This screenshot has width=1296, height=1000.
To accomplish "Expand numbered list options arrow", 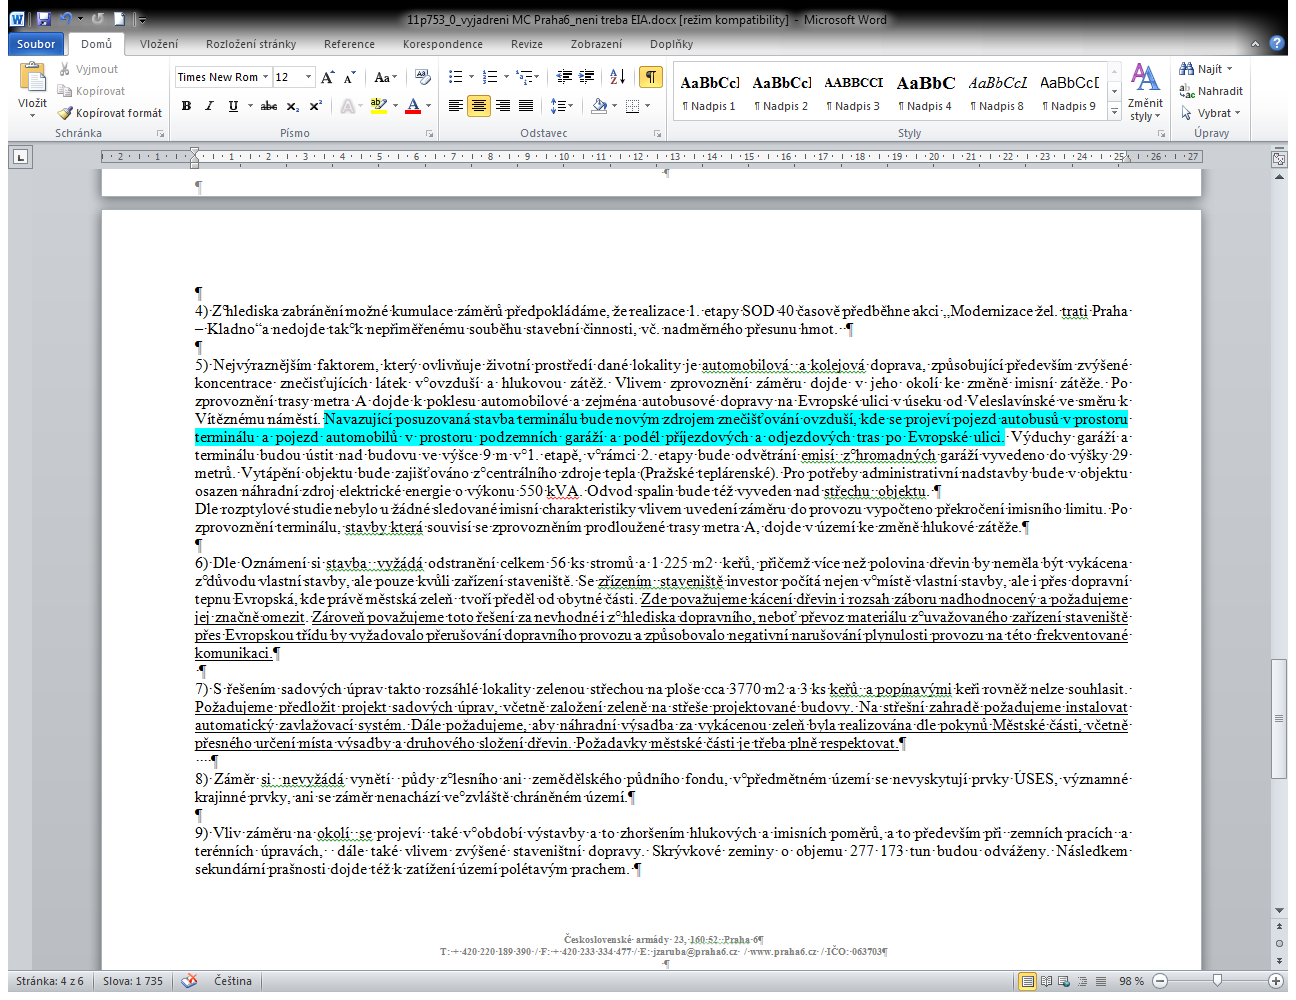I will tap(506, 77).
